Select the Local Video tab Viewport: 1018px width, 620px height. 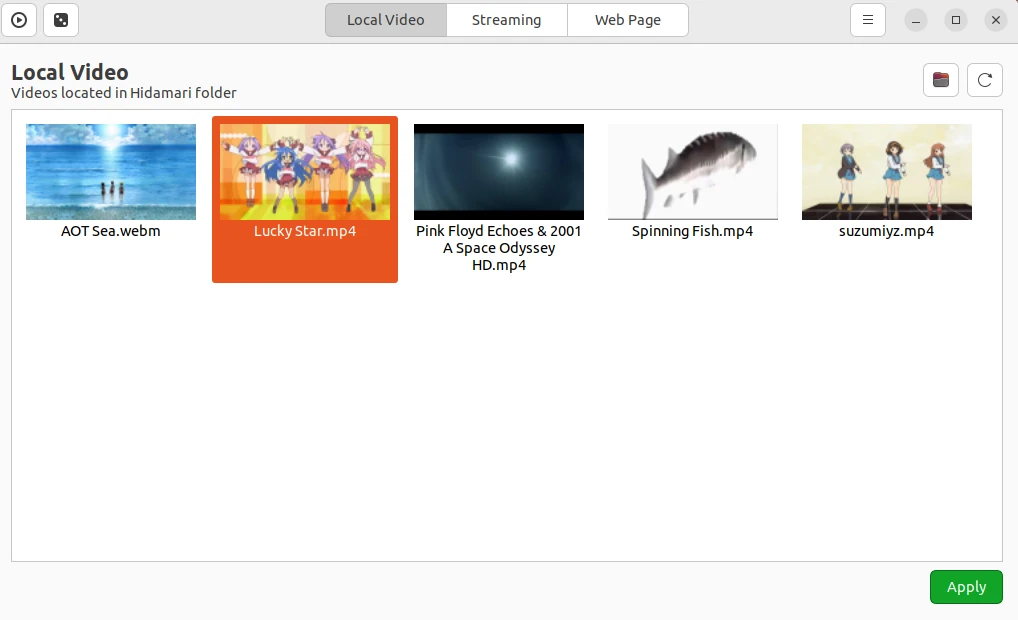point(386,20)
